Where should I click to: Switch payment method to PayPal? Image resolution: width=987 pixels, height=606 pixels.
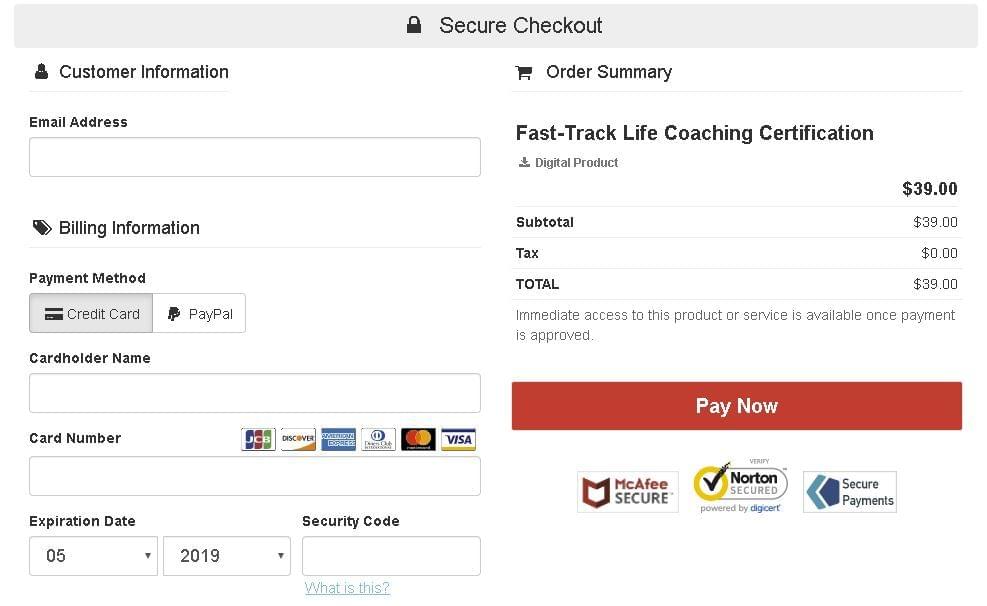click(x=199, y=313)
